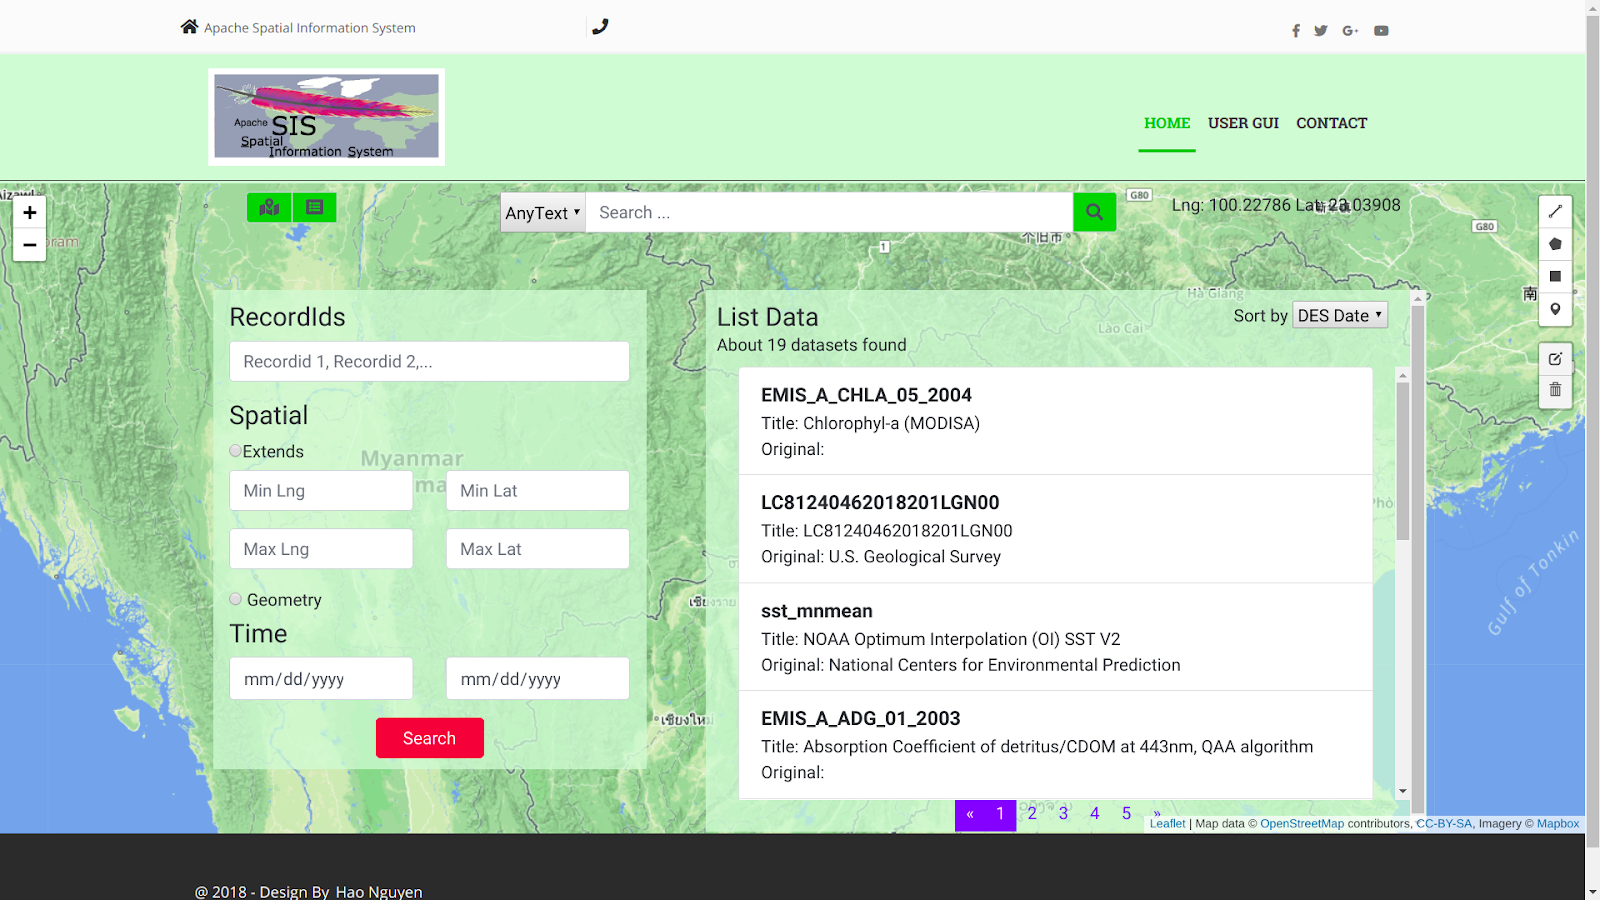Click the second Time end date field
The image size is (1600, 900).
(x=538, y=678)
